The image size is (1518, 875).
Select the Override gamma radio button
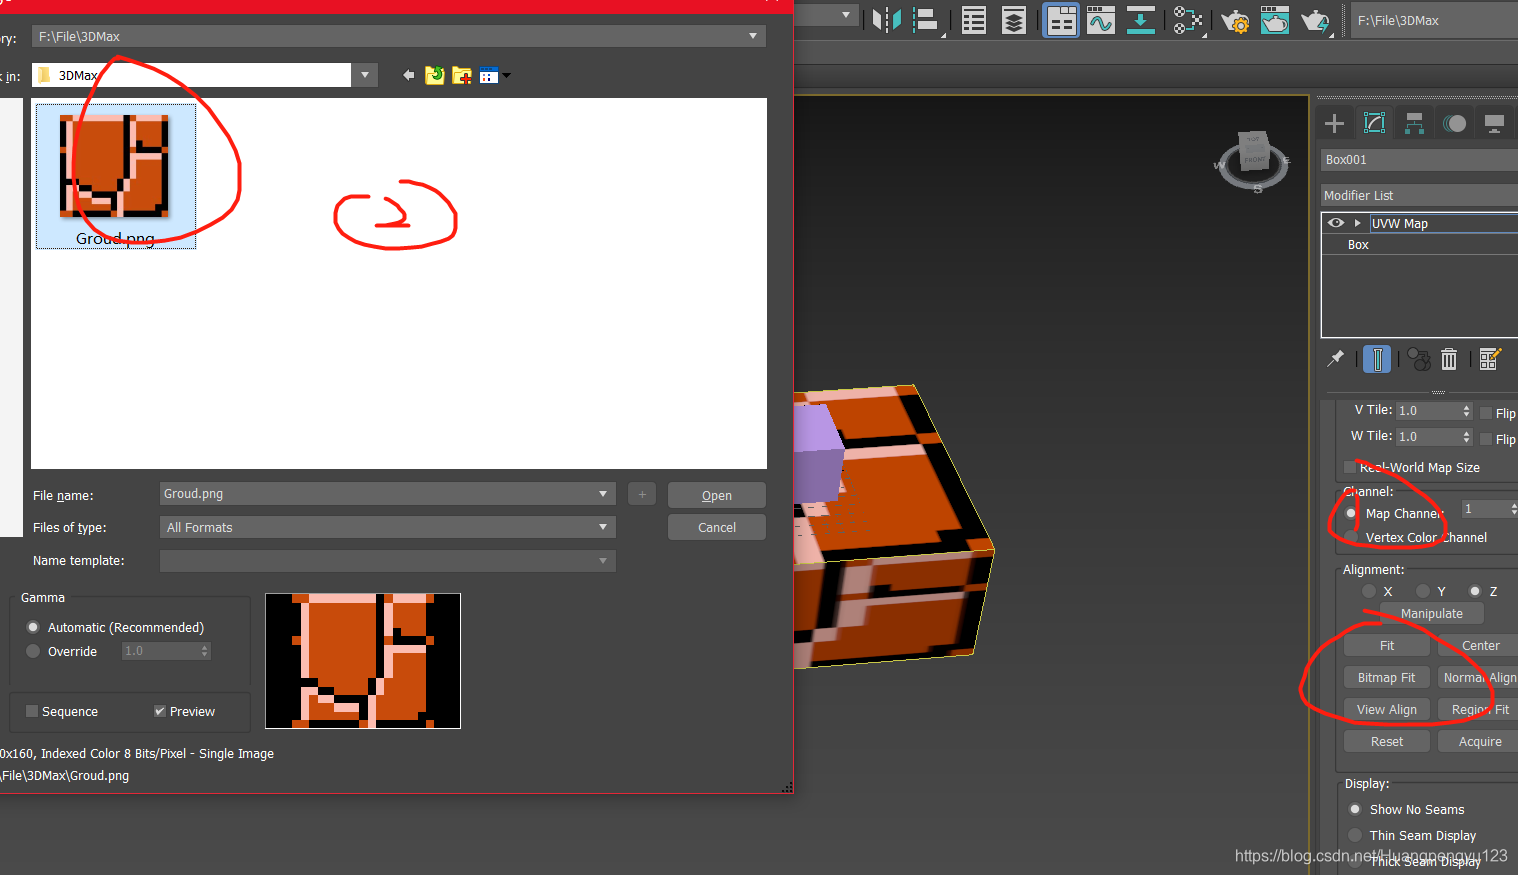click(x=33, y=651)
